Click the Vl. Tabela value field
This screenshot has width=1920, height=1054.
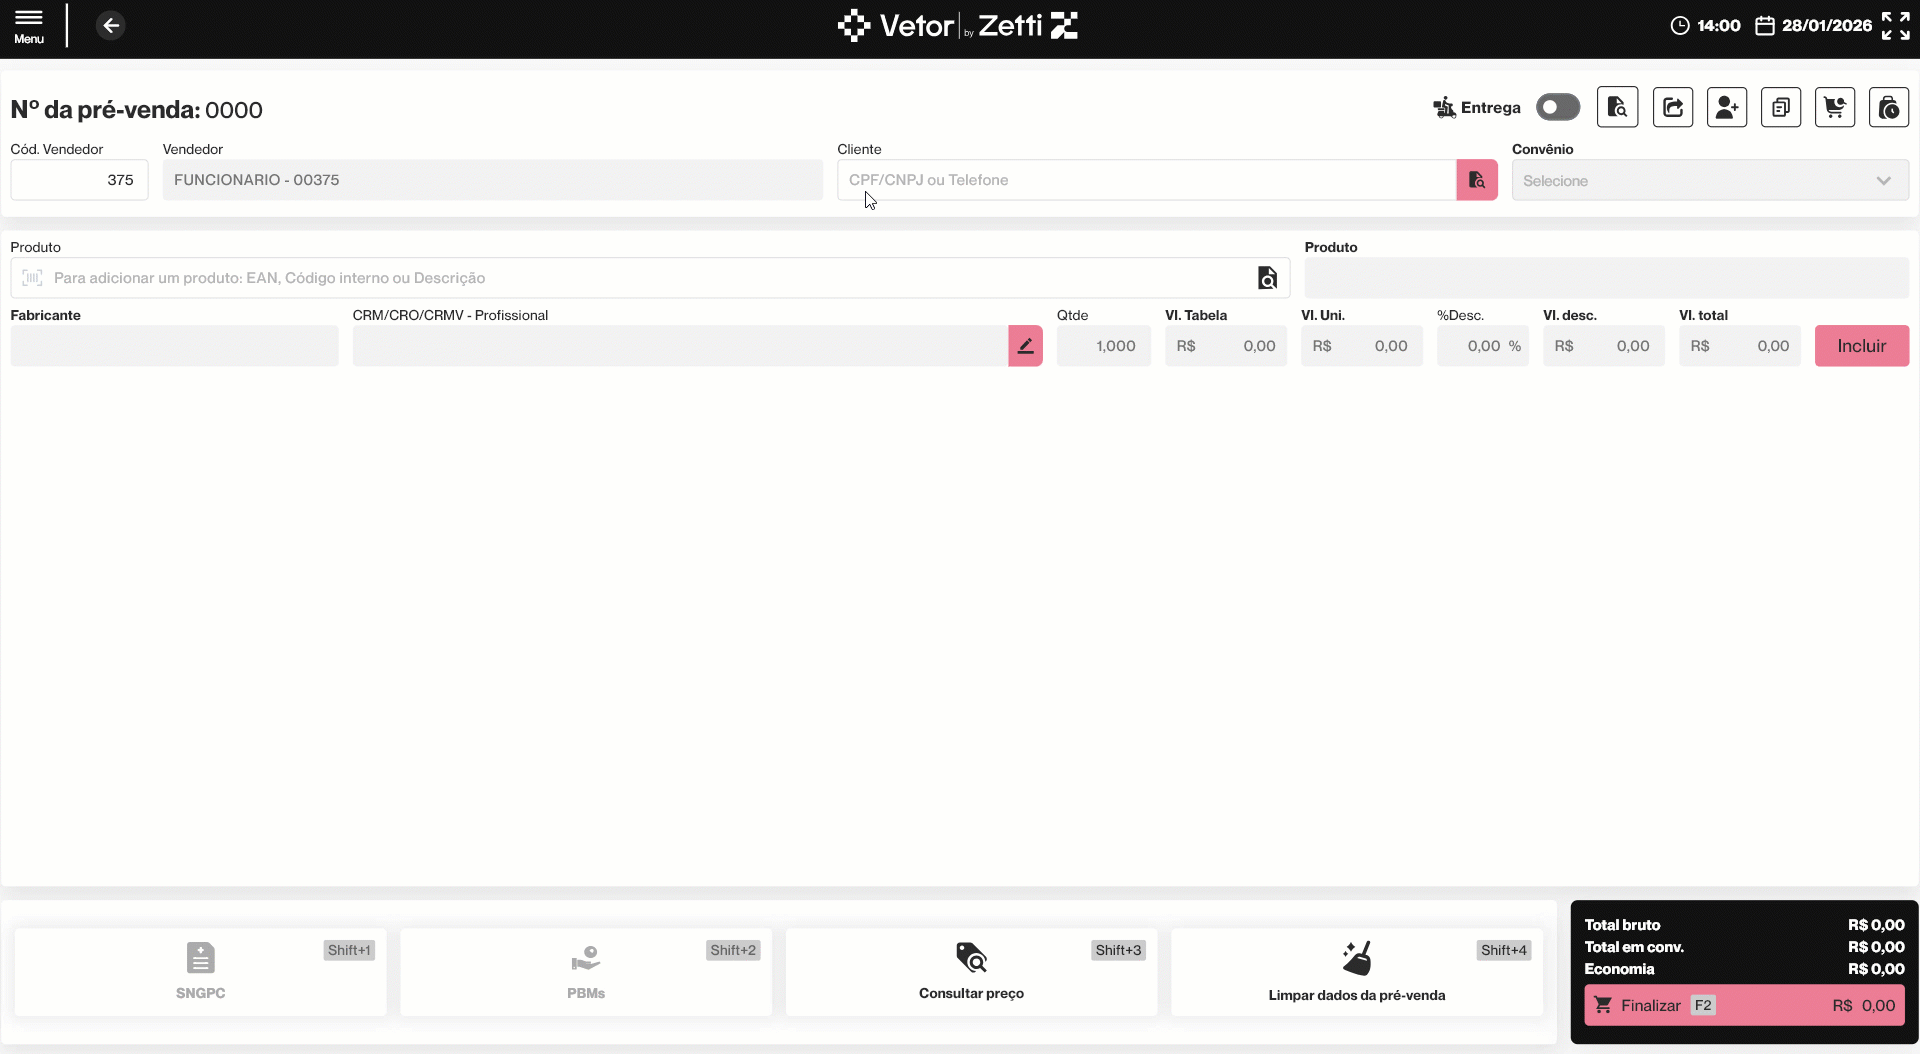1226,346
